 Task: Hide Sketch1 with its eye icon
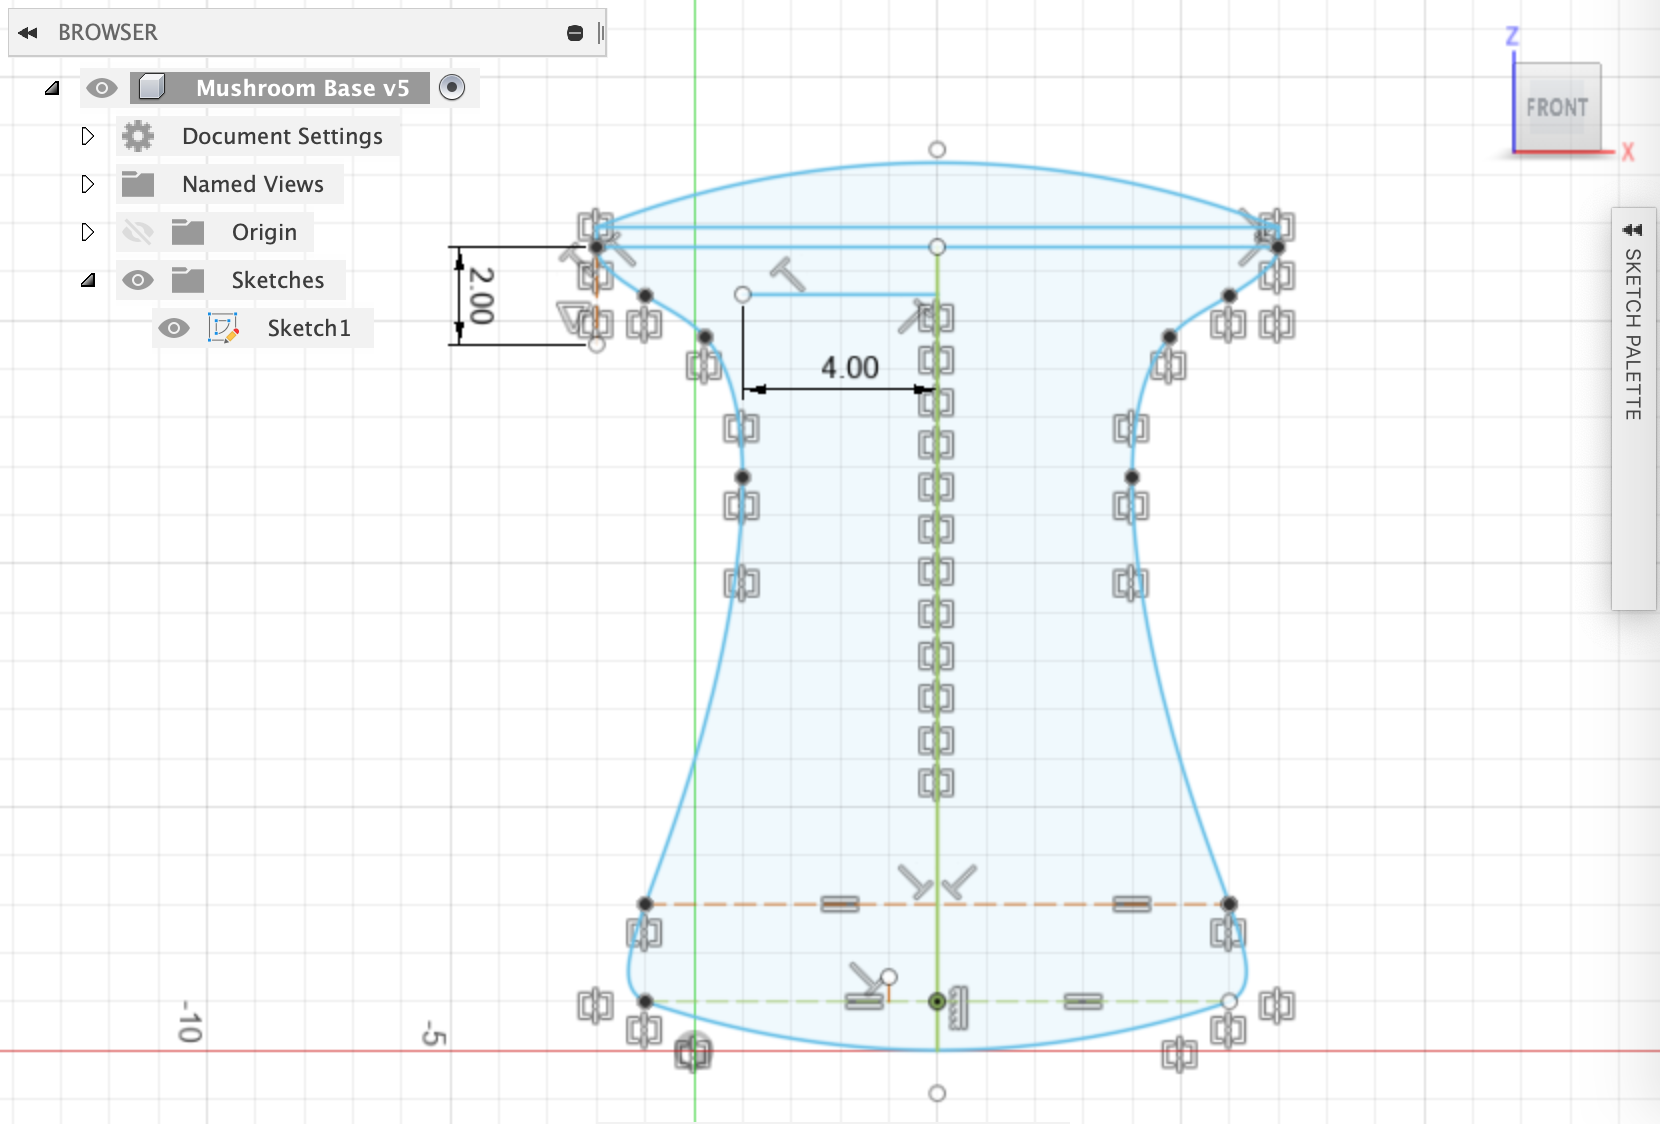[174, 328]
